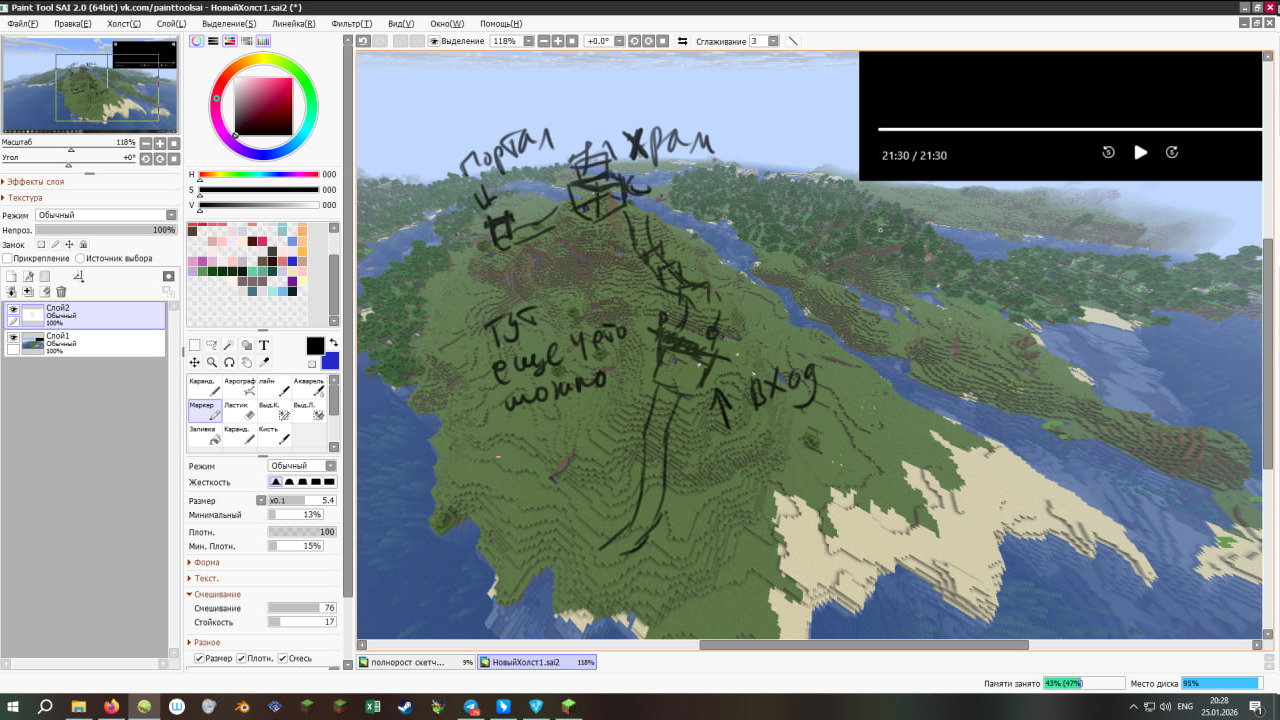Toggle the Размер pressure checkbox
The width and height of the screenshot is (1280, 720).
pyautogui.click(x=200, y=658)
